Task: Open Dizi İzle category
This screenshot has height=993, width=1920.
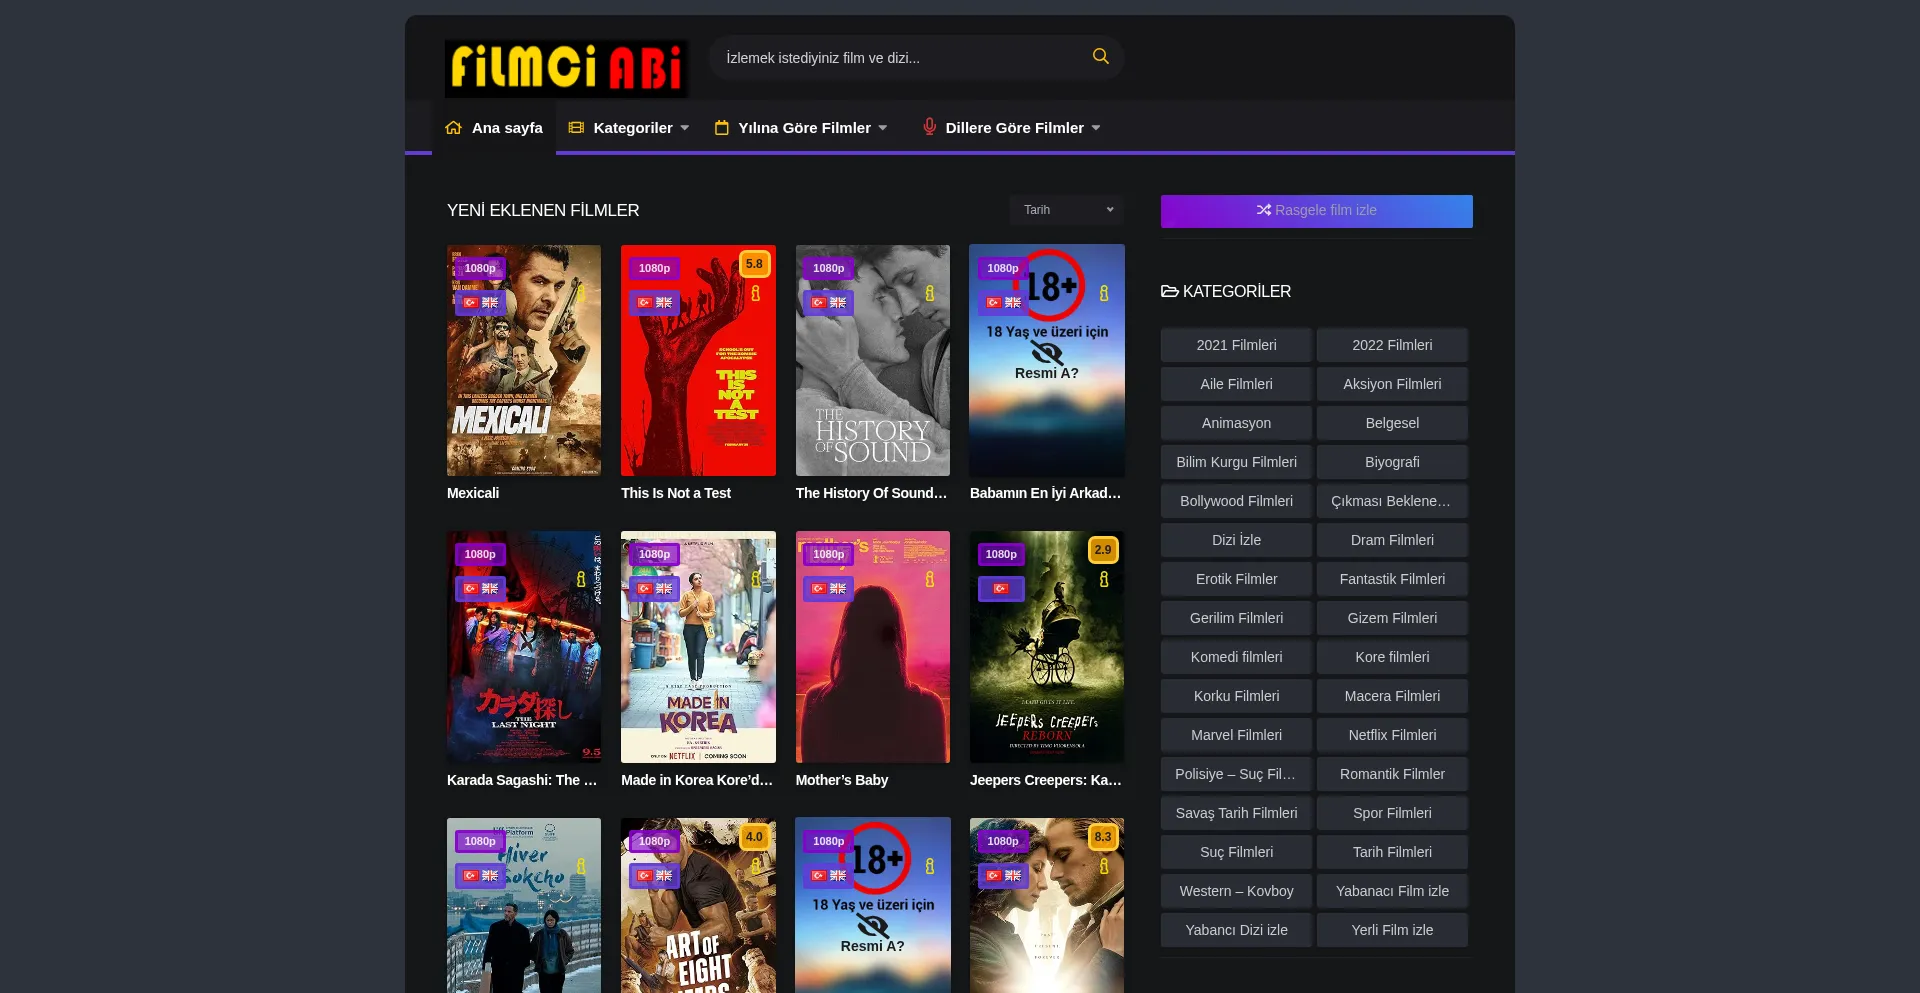Action: pos(1236,540)
